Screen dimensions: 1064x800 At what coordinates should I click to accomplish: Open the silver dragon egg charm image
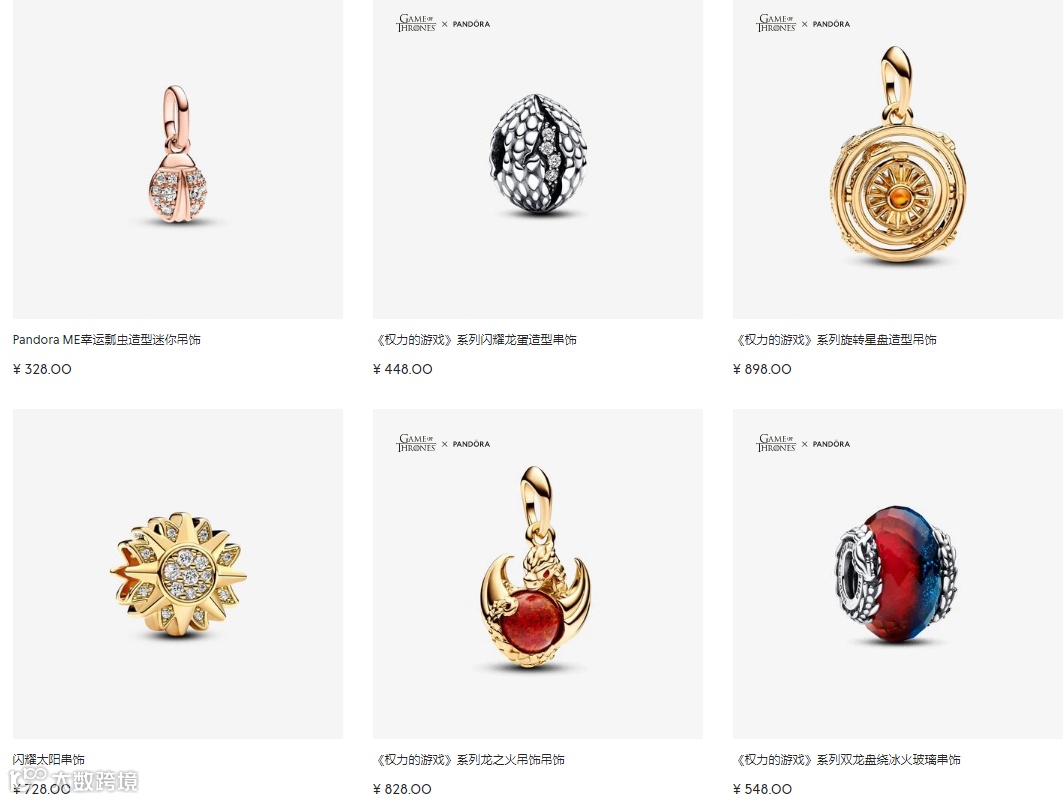[537, 159]
